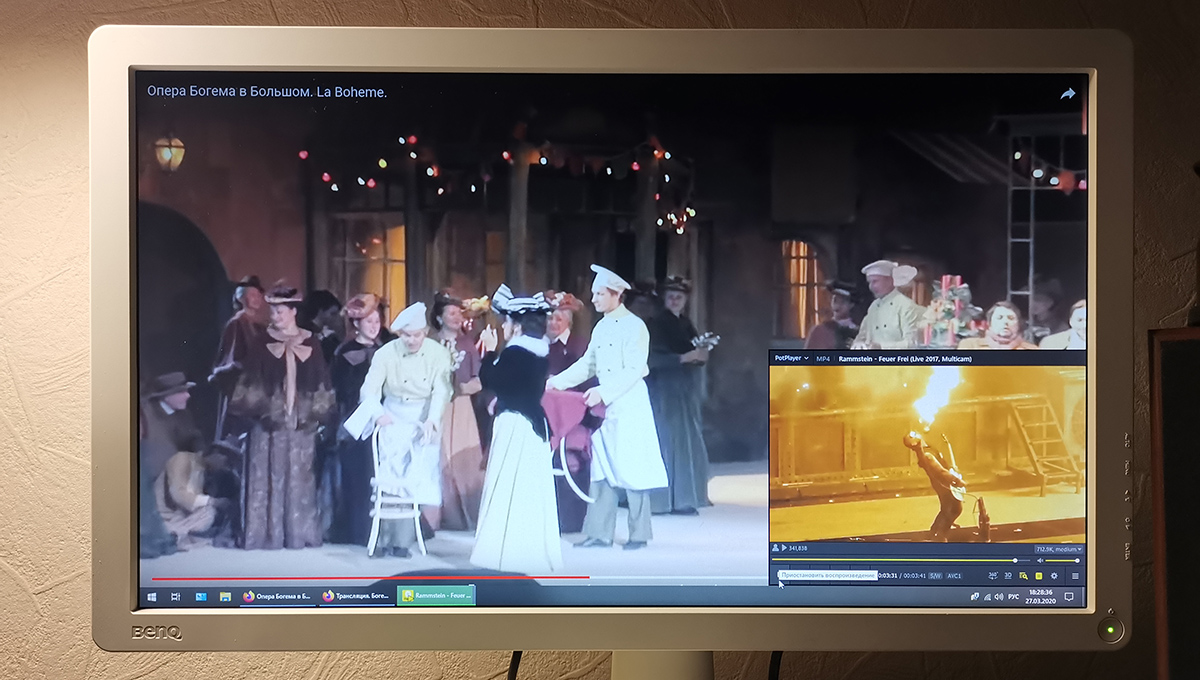Open the File Explorer taskbar icon
Screen dimensions: 1200x680
tap(225, 596)
